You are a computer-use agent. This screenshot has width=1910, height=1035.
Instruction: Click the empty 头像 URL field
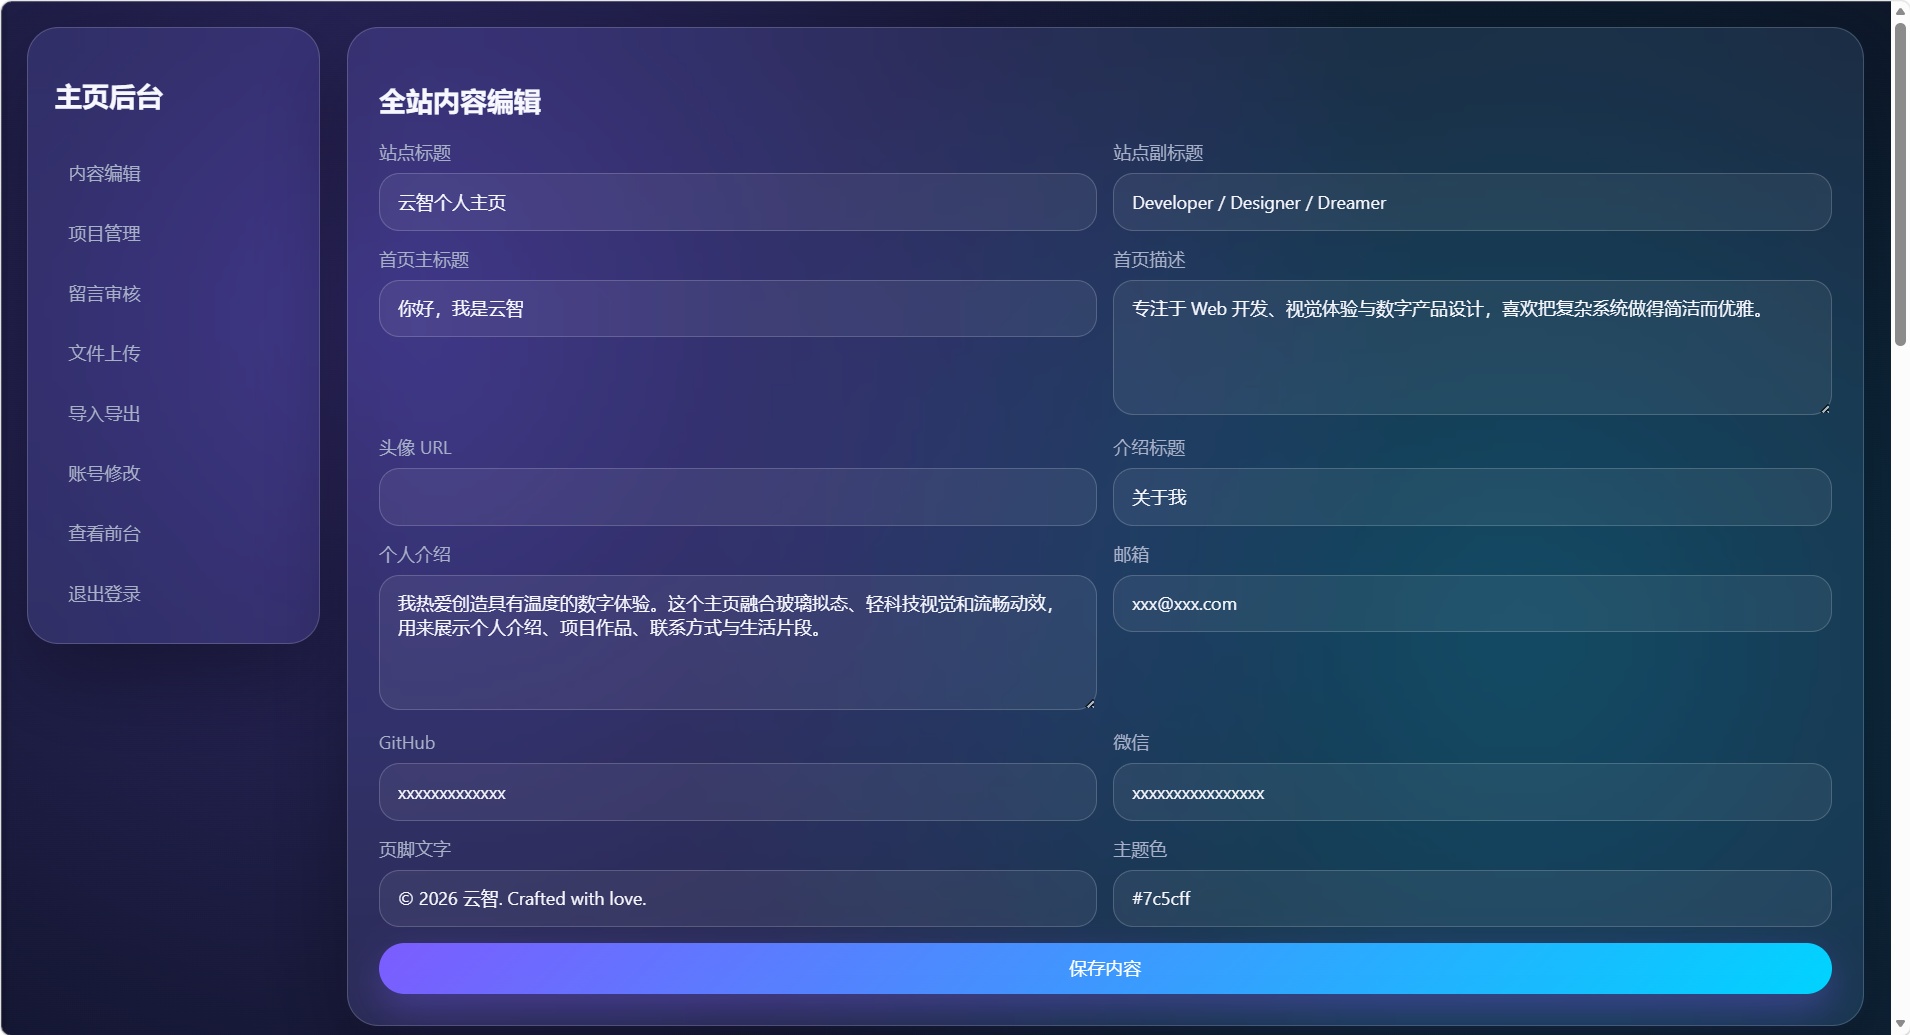tap(738, 497)
